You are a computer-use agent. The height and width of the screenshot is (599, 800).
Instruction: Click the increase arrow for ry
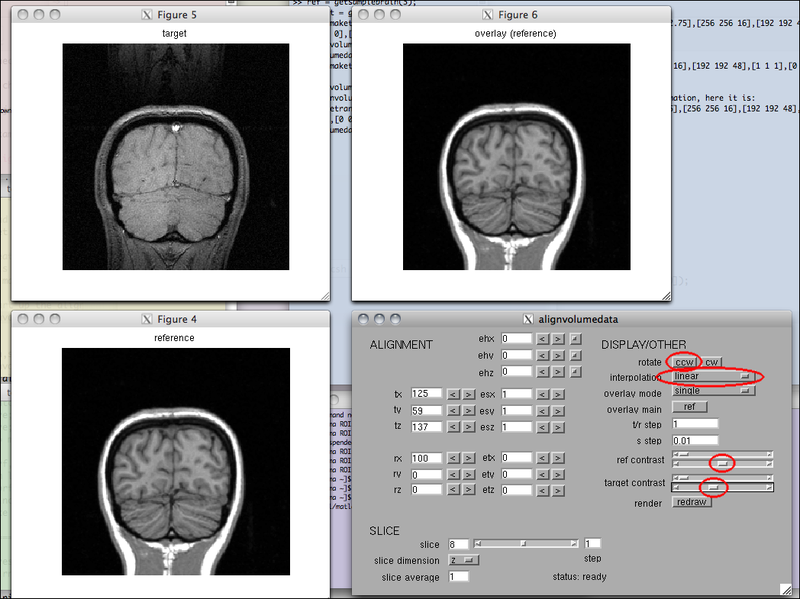[468, 474]
